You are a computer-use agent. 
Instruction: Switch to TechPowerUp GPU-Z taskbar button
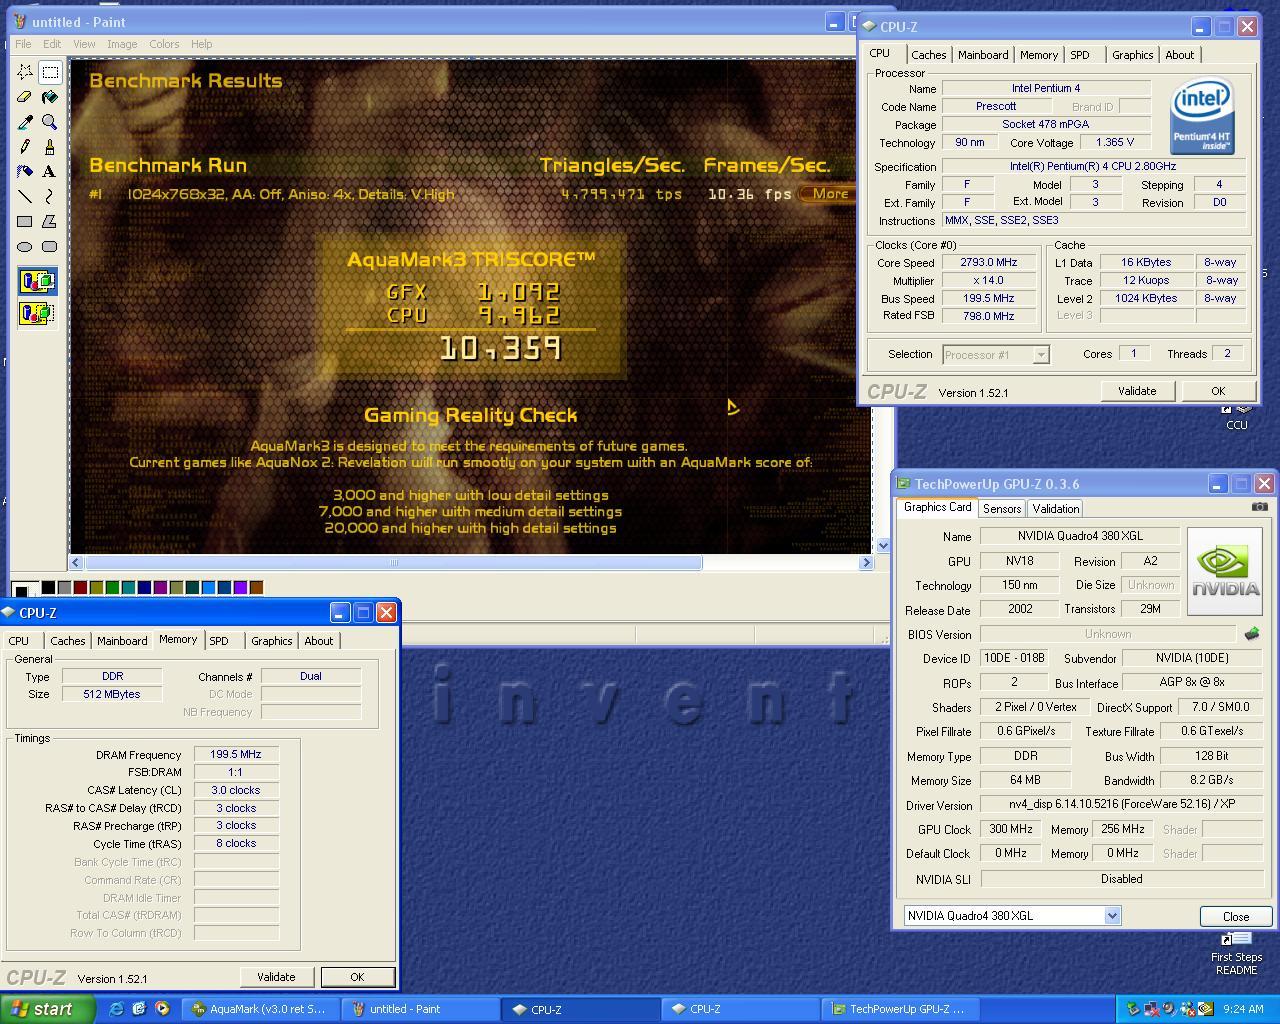898,1009
